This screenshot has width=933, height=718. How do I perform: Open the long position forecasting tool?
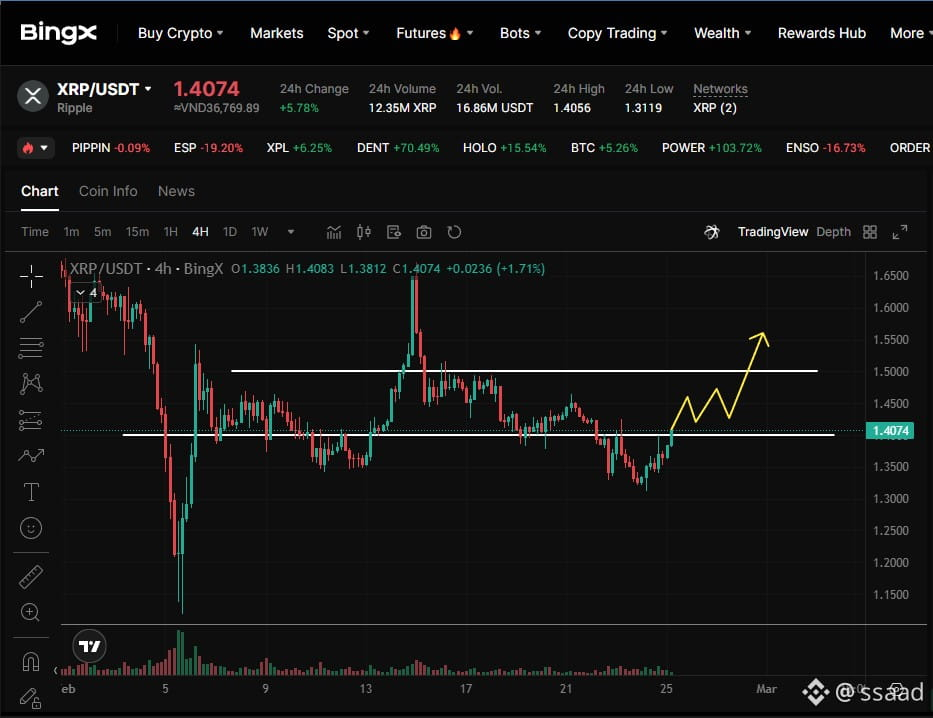[31, 420]
